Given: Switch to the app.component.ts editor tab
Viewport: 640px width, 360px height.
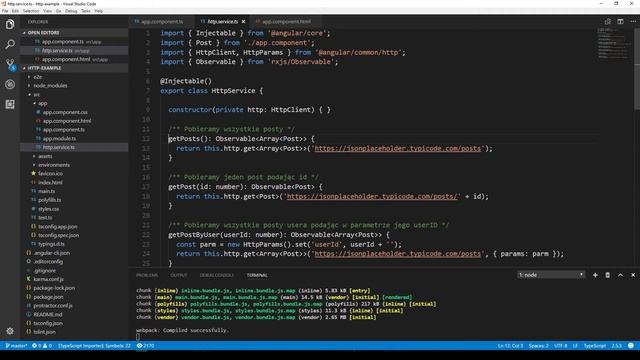Looking at the screenshot, I should point(162,22).
